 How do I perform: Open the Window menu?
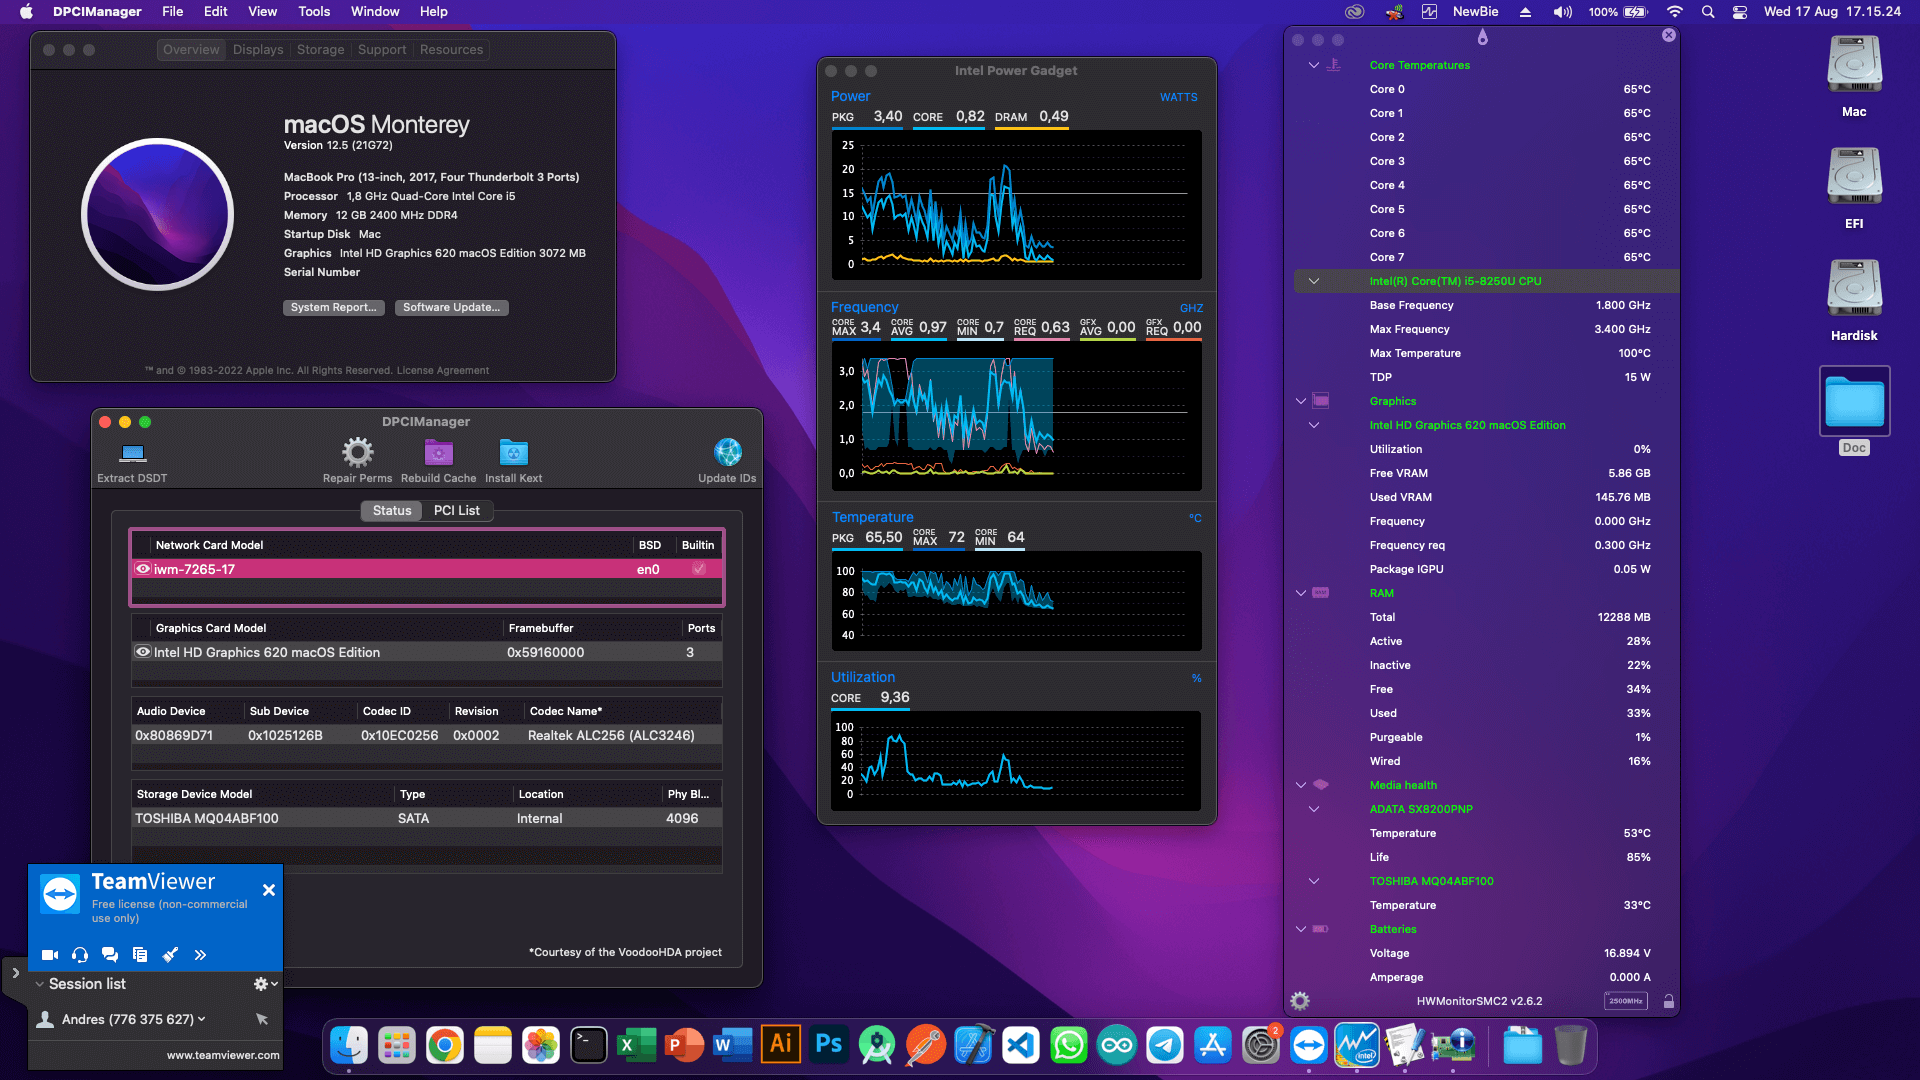tap(375, 12)
